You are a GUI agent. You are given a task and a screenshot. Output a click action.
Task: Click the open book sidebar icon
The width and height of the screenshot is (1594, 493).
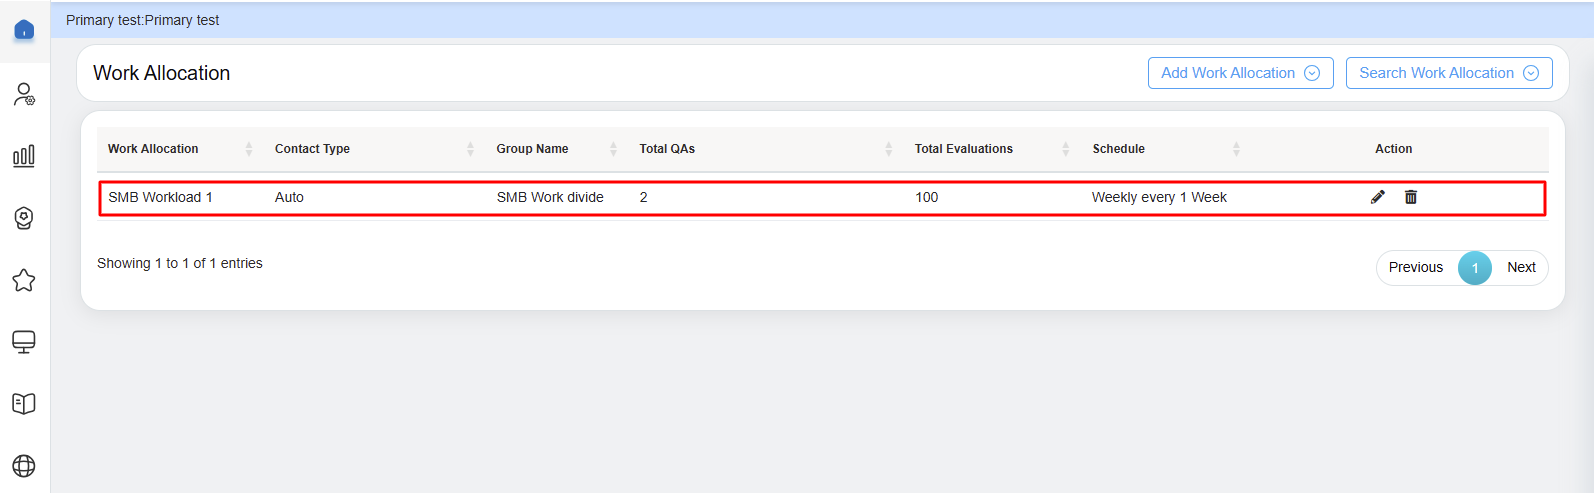[24, 404]
